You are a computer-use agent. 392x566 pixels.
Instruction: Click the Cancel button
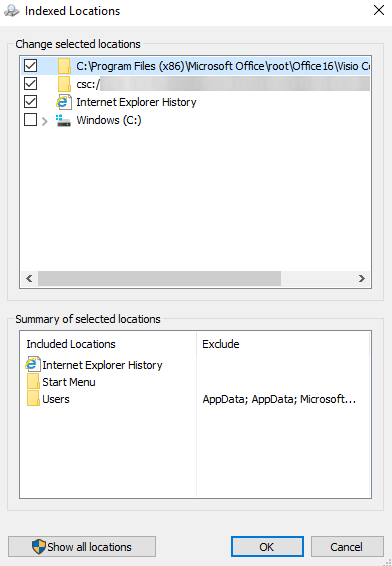[347, 547]
